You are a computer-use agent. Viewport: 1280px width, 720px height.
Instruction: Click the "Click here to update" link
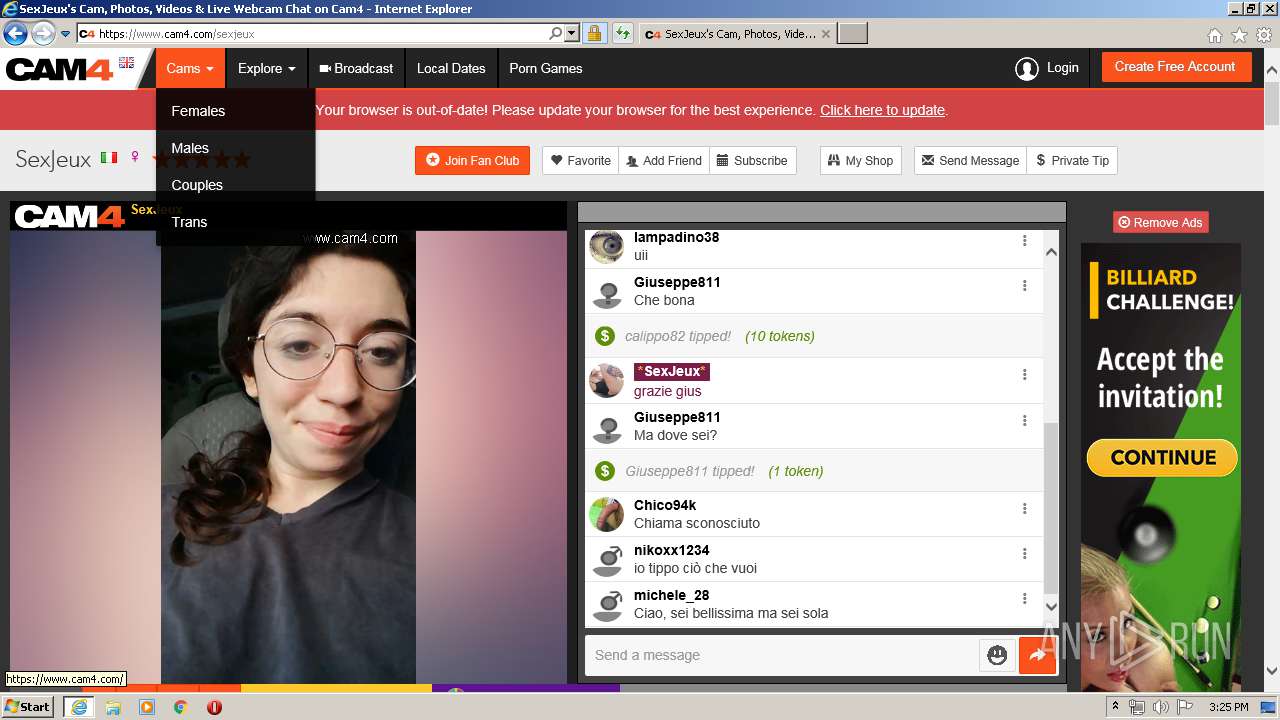click(x=882, y=110)
